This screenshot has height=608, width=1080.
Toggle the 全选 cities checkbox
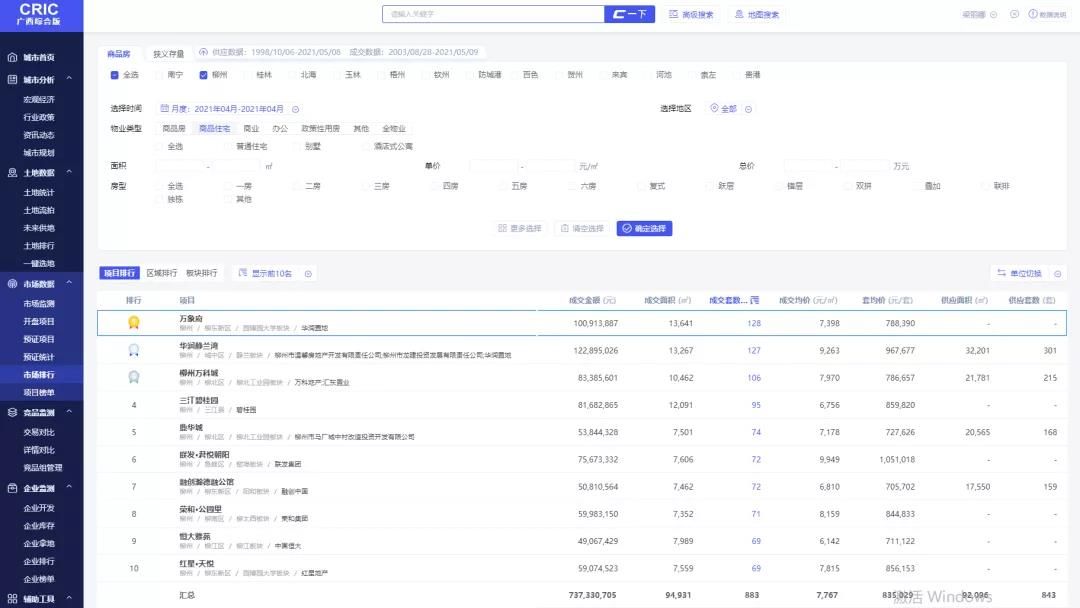[114, 74]
